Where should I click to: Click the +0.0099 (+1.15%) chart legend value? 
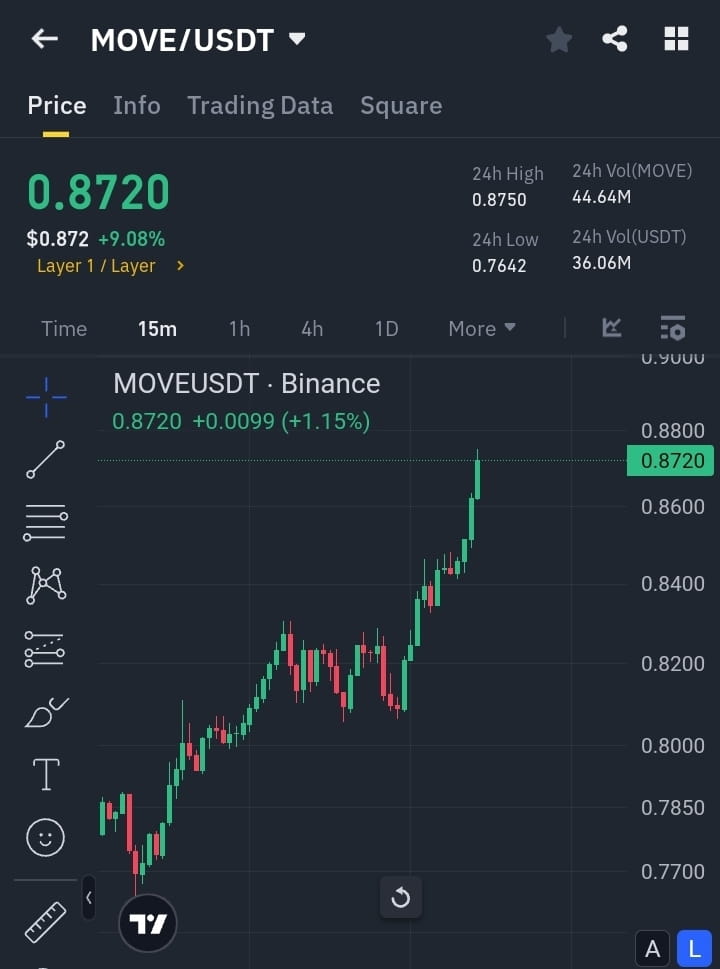coord(281,421)
